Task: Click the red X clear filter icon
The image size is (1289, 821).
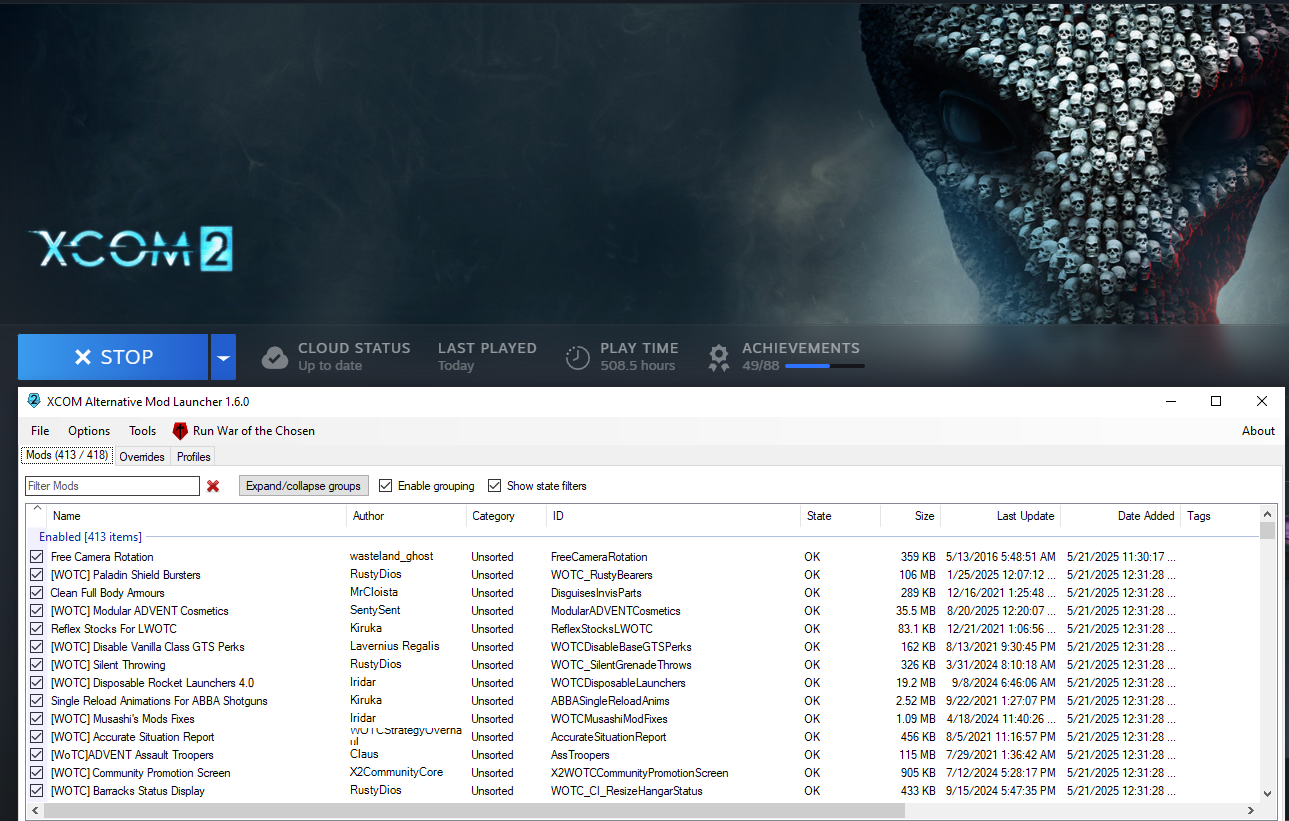Action: (213, 486)
